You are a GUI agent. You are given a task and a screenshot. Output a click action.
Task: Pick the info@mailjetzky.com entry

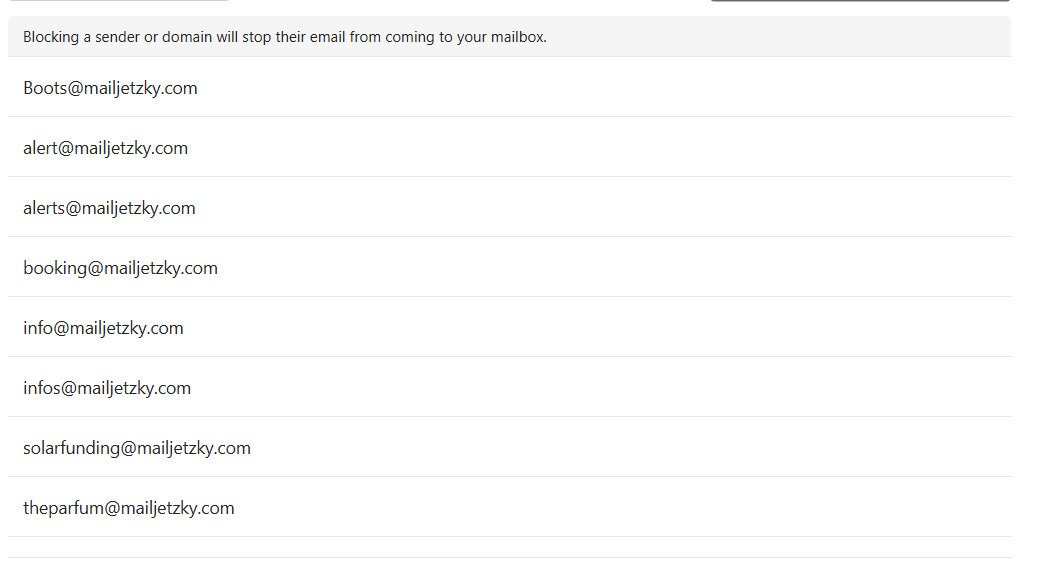[103, 328]
